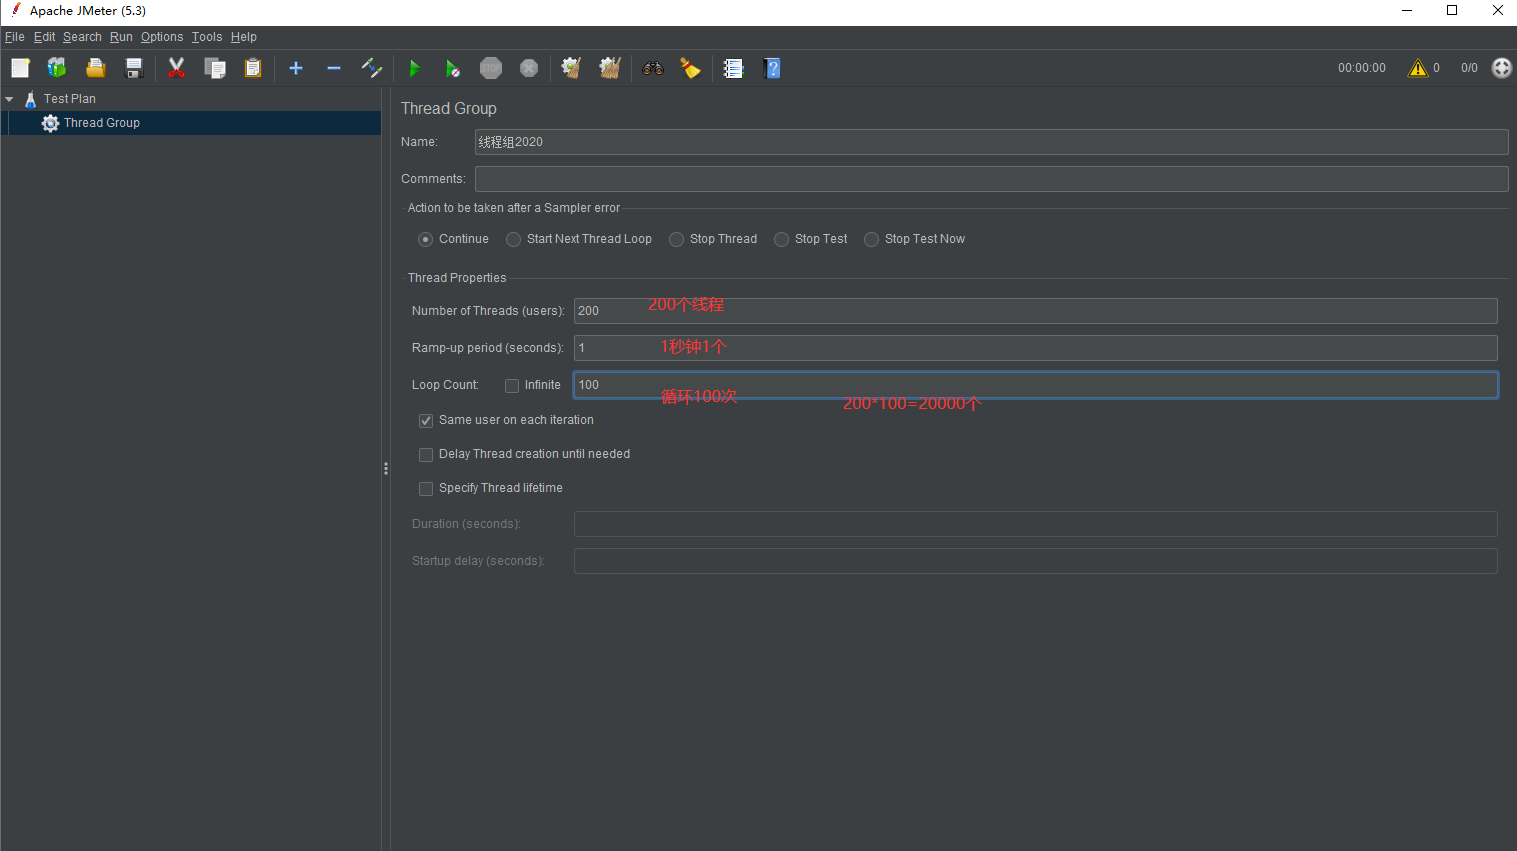Close the Apache JMeter window
The width and height of the screenshot is (1517, 851).
1497,11
